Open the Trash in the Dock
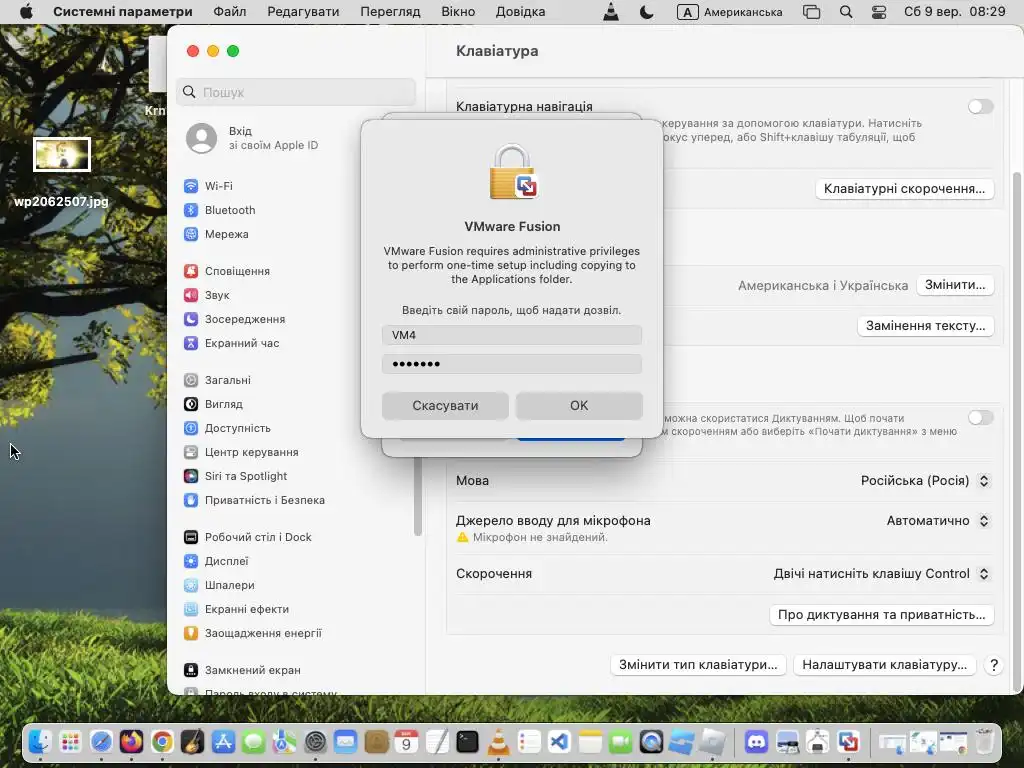1024x768 pixels. pyautogui.click(x=984, y=742)
